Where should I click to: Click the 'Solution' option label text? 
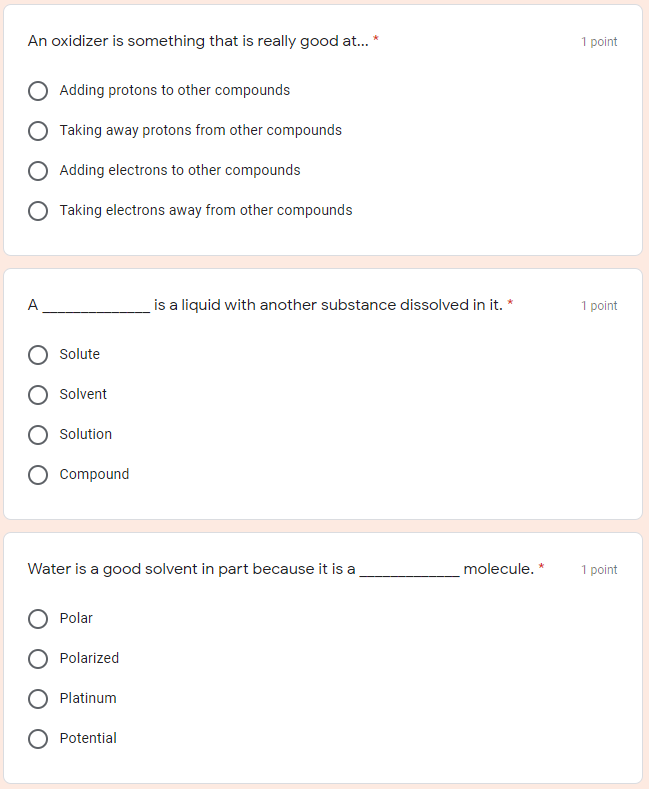86,434
